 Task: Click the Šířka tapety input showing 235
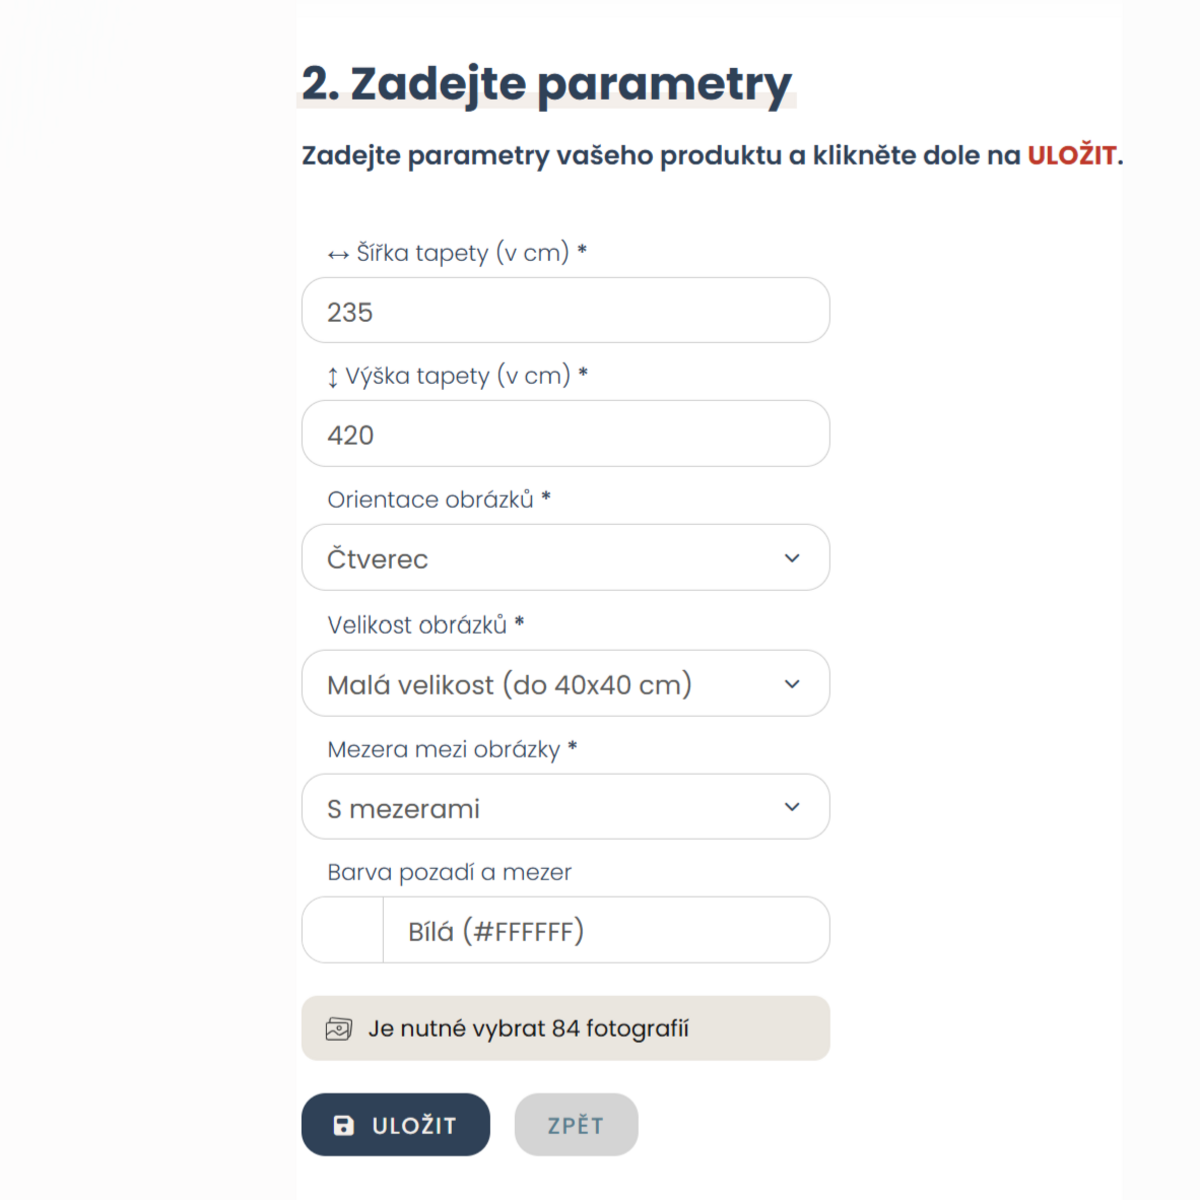pyautogui.click(x=566, y=310)
